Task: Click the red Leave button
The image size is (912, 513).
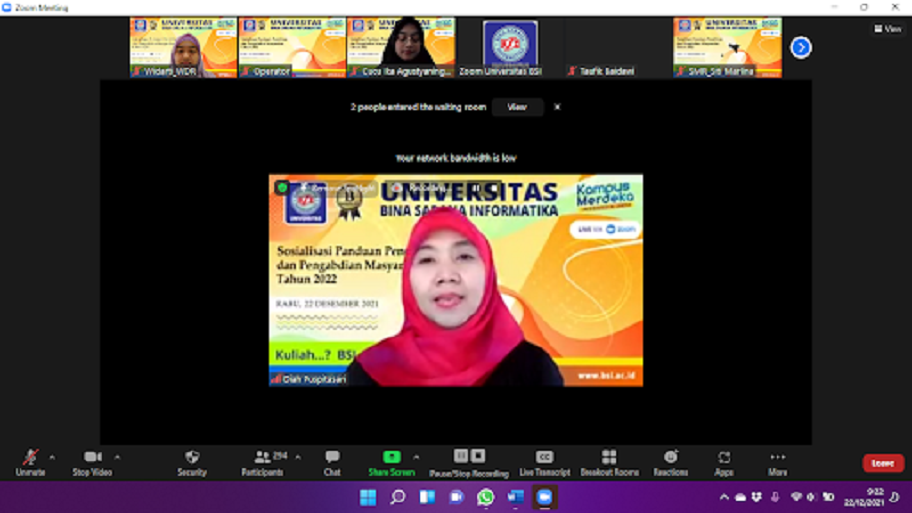Action: (x=883, y=463)
